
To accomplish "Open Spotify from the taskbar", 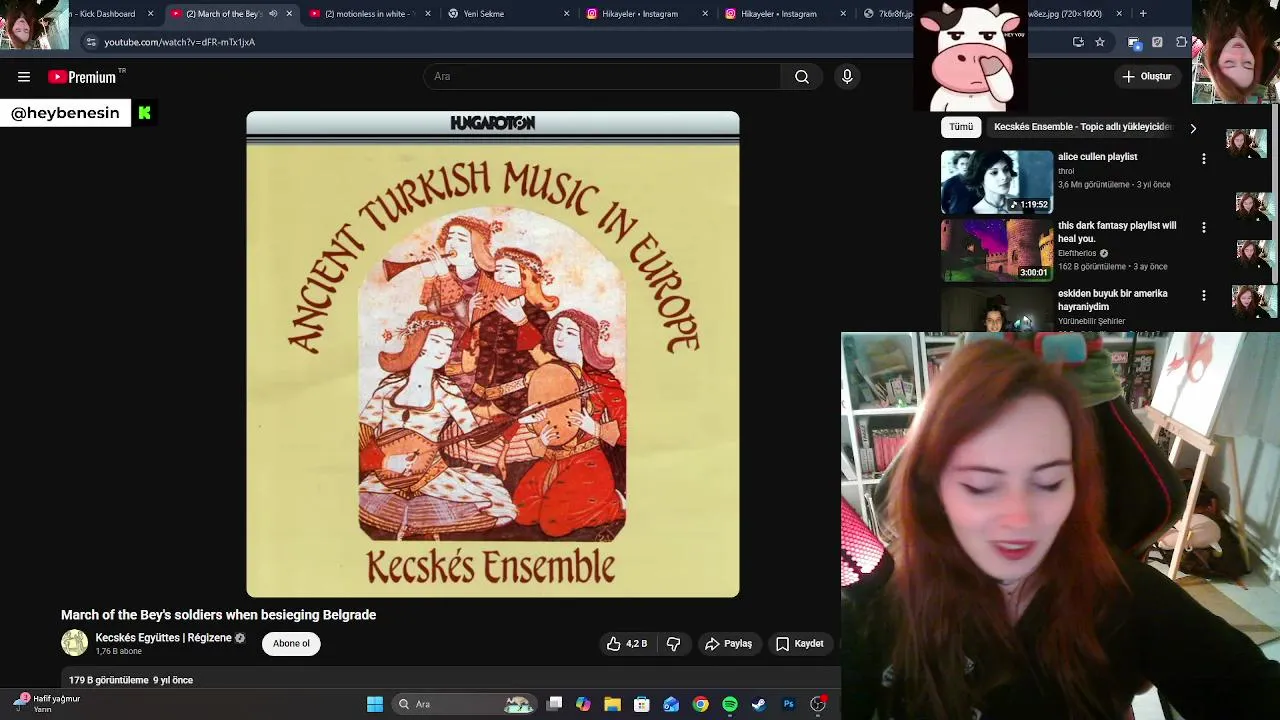I will 730,705.
